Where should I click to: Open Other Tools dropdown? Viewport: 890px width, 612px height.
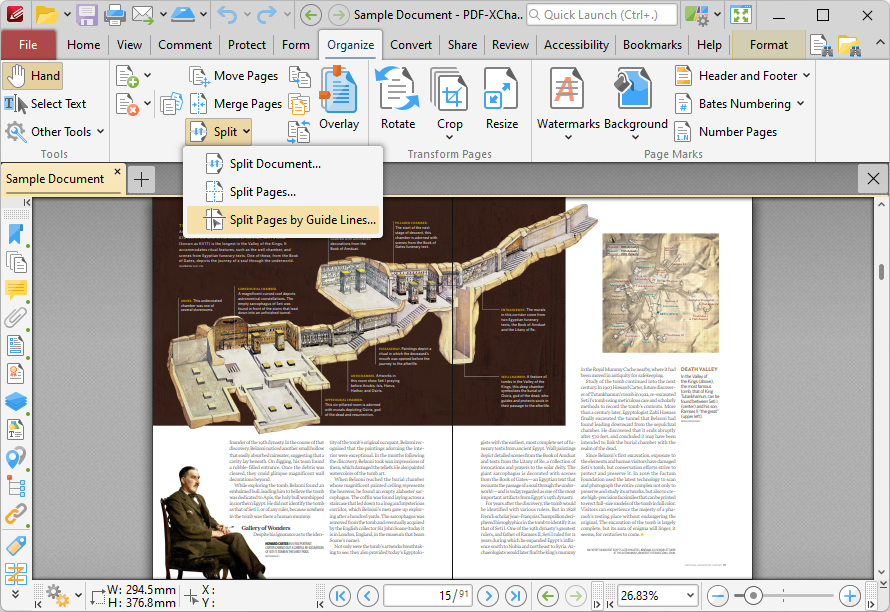click(54, 132)
